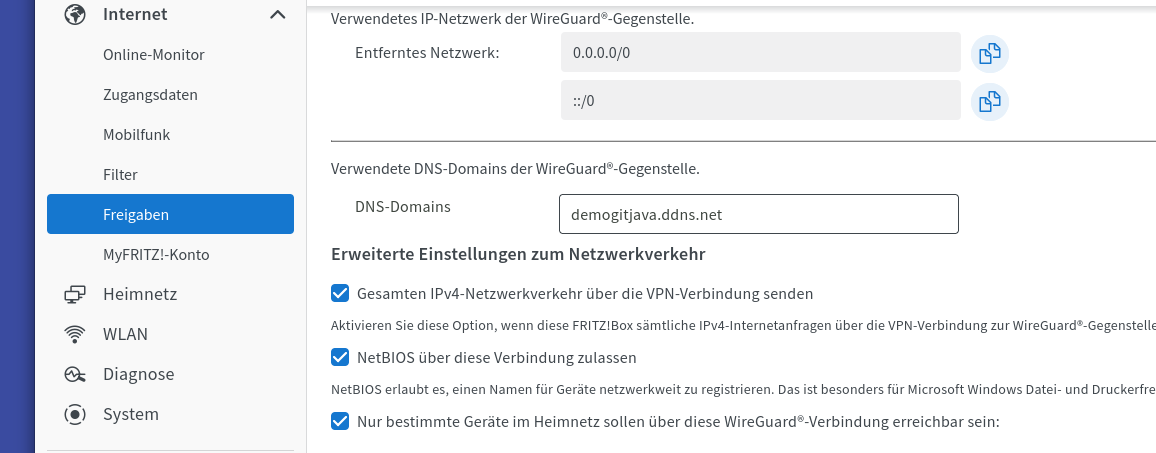Open the Zugangsdaten page
This screenshot has width=1156, height=453.
pyautogui.click(x=150, y=94)
